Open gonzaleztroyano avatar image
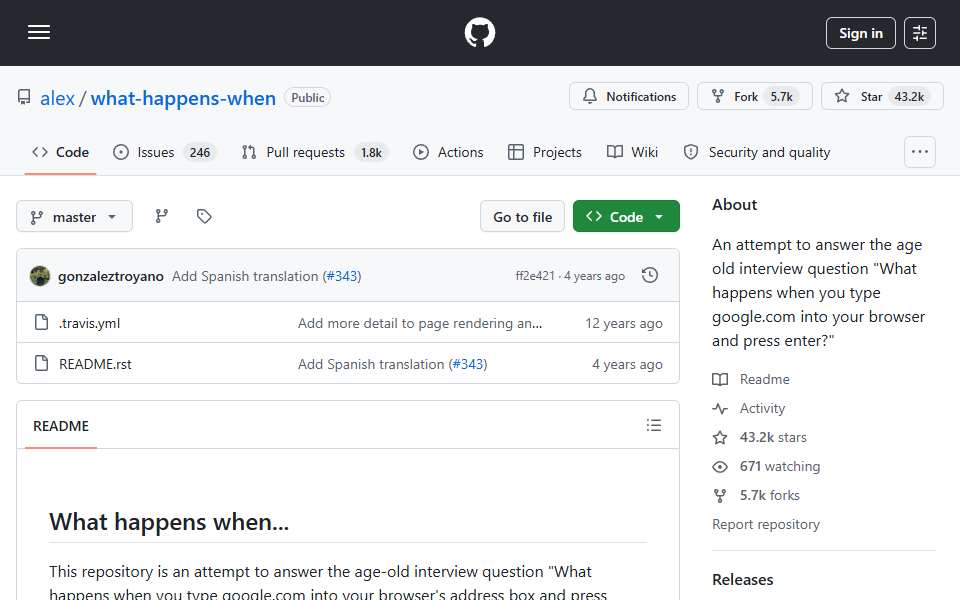This screenshot has height=600, width=960. coord(40,276)
